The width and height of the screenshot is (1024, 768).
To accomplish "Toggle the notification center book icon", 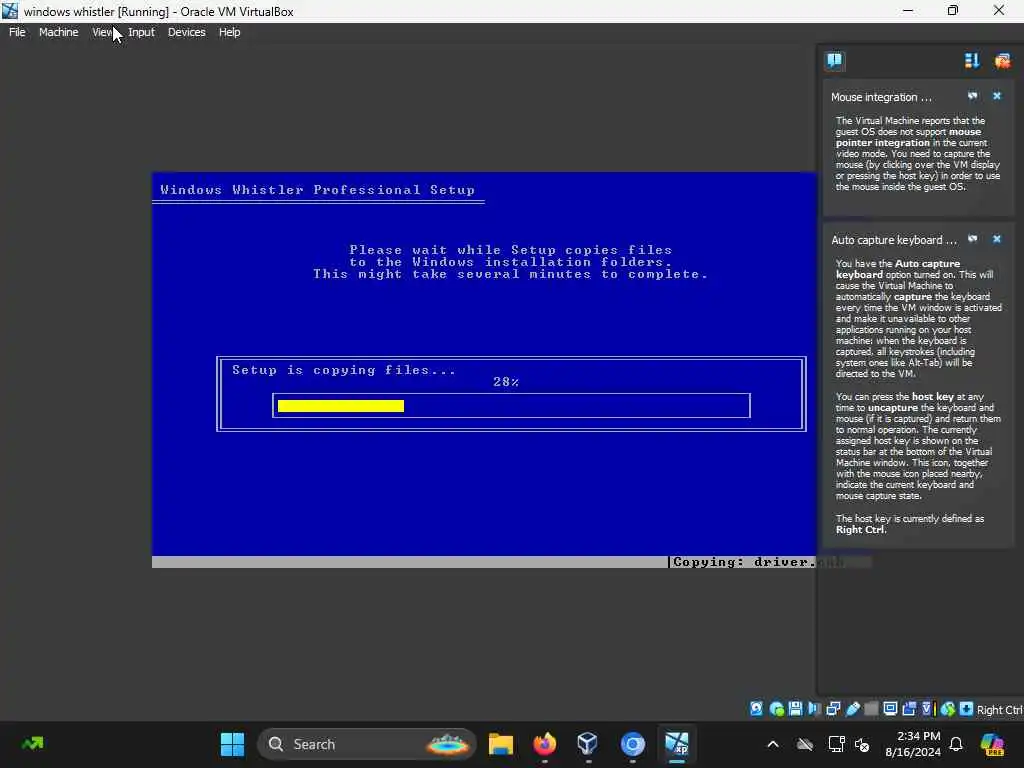I will pos(834,61).
